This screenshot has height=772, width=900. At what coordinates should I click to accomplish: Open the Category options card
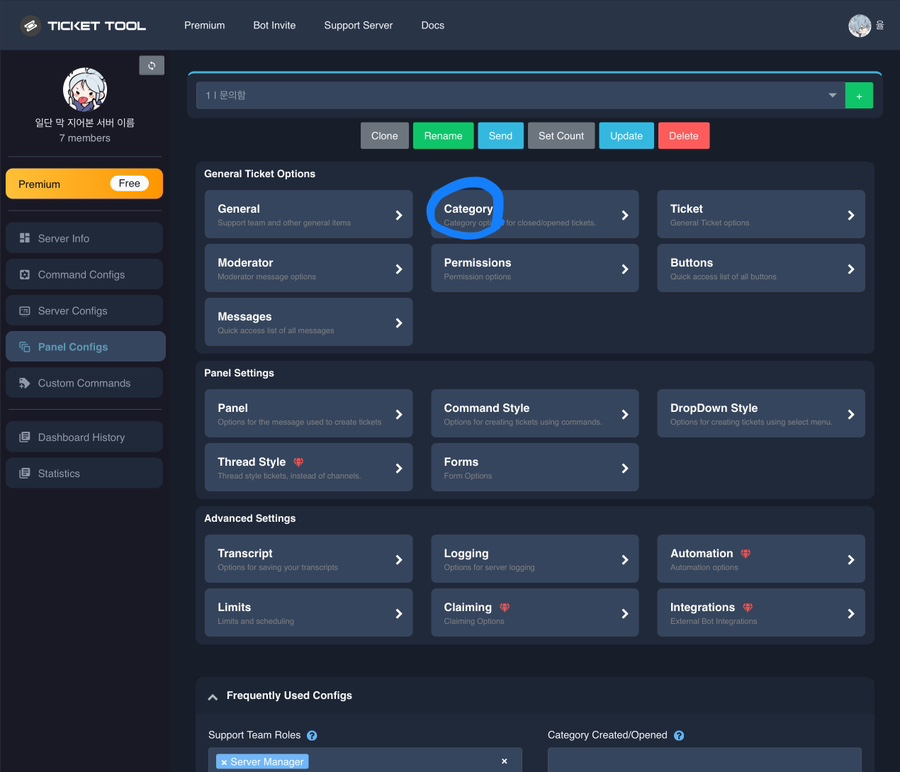click(534, 214)
